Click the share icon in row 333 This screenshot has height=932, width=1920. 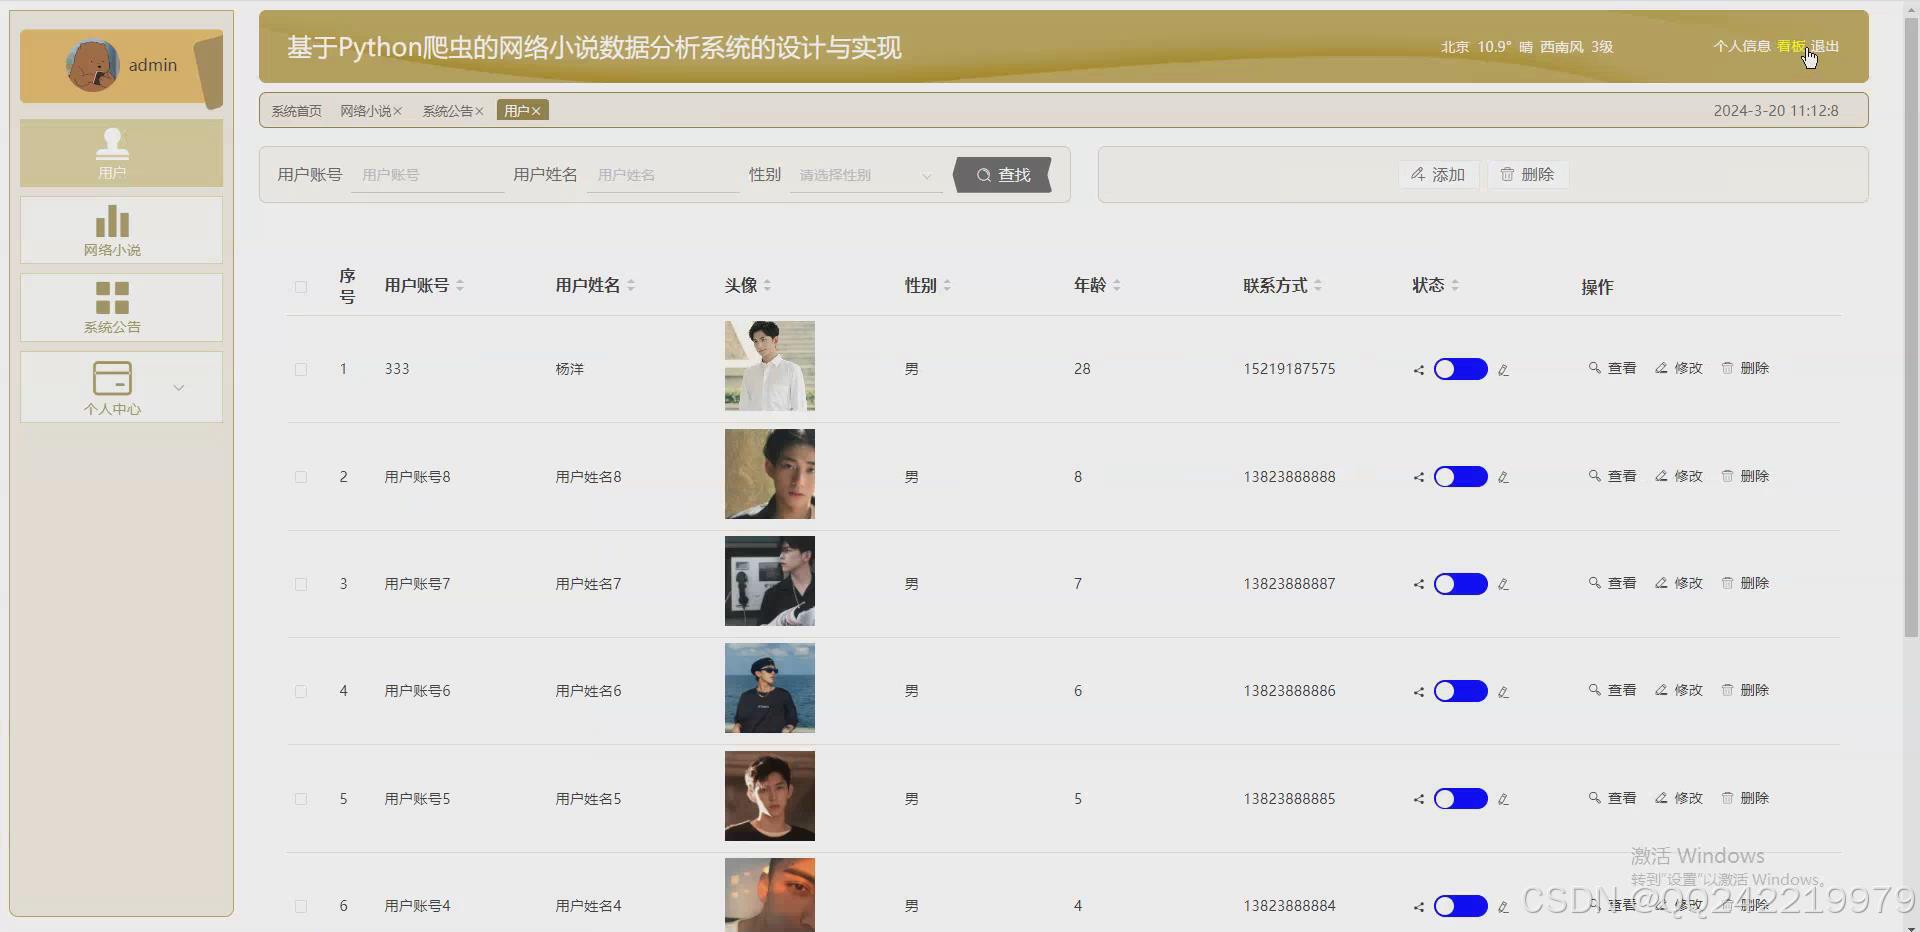coord(1418,370)
